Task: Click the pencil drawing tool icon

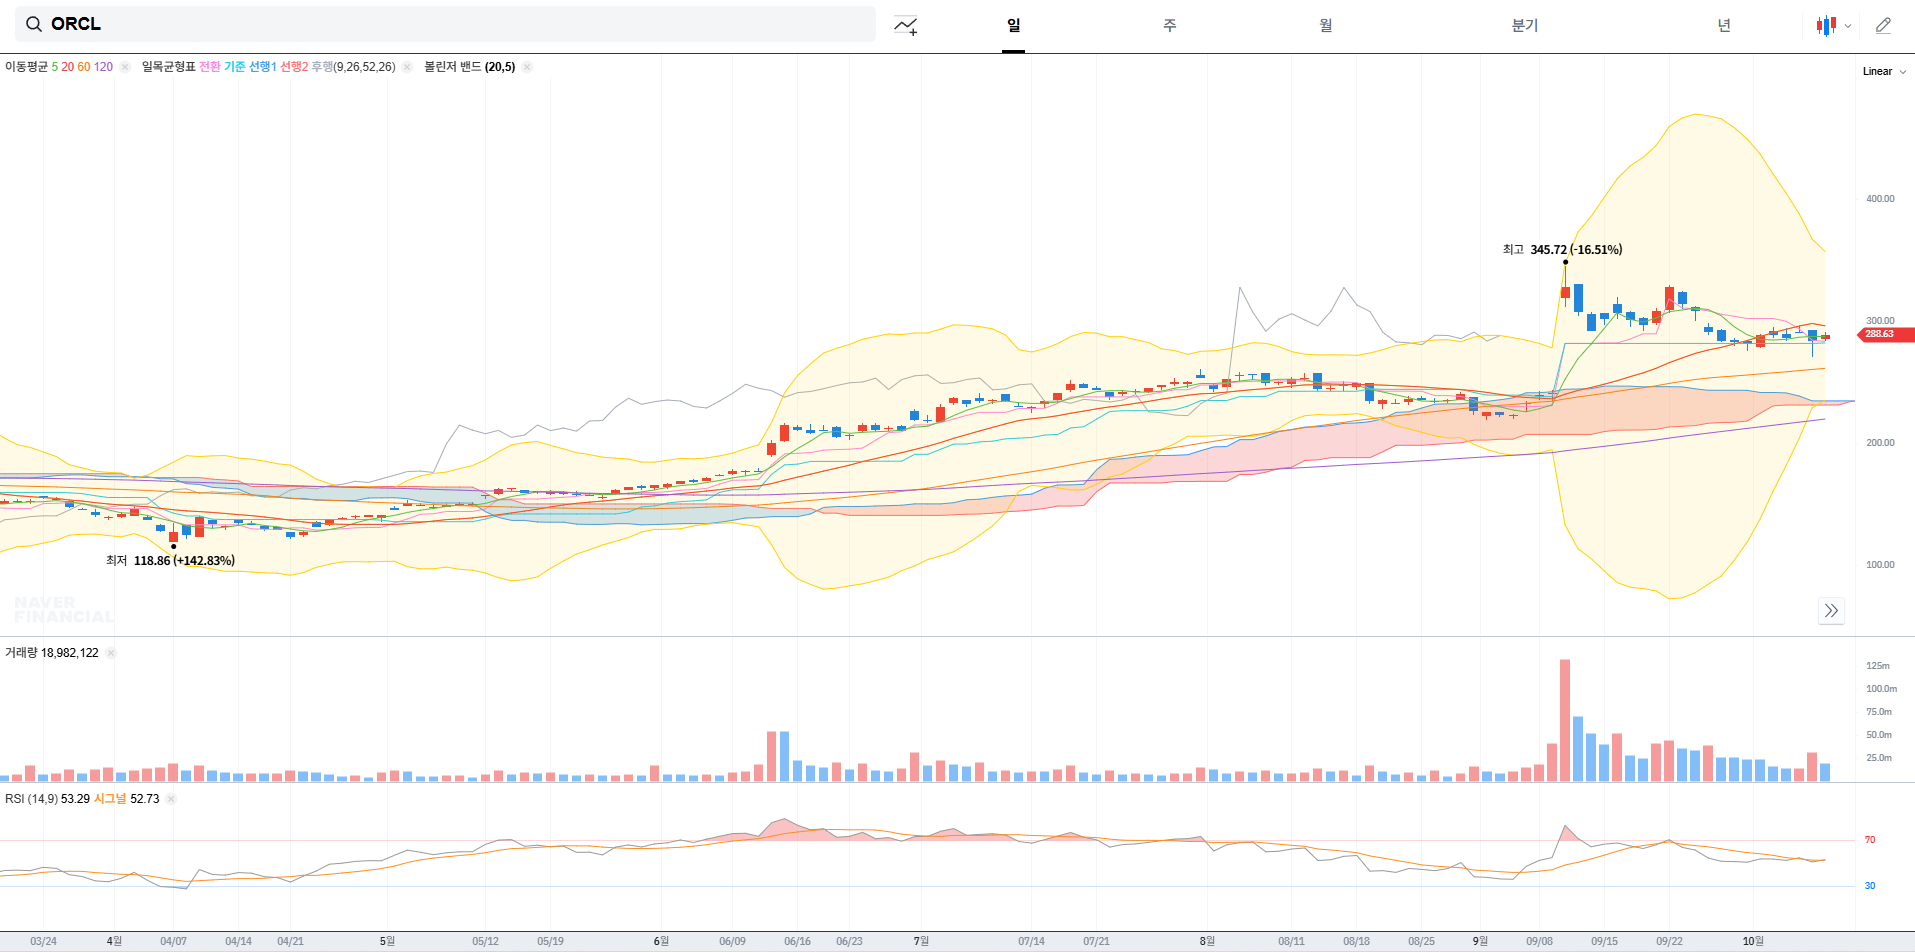Action: pos(1883,26)
